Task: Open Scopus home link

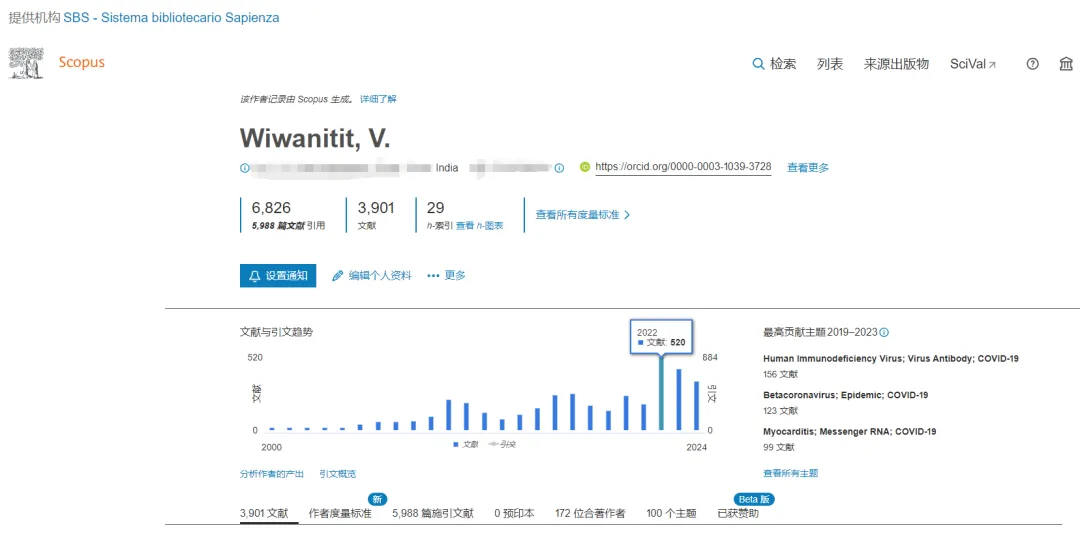Action: click(81, 63)
